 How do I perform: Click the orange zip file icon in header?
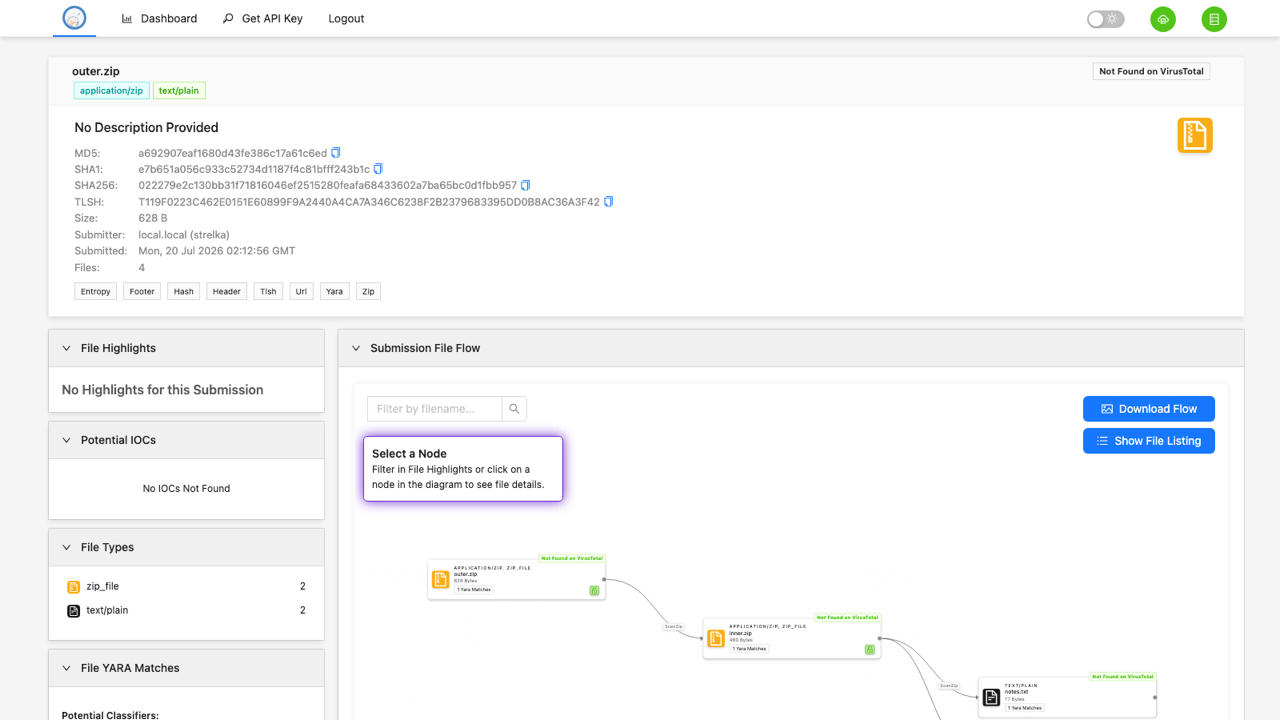tap(1195, 135)
